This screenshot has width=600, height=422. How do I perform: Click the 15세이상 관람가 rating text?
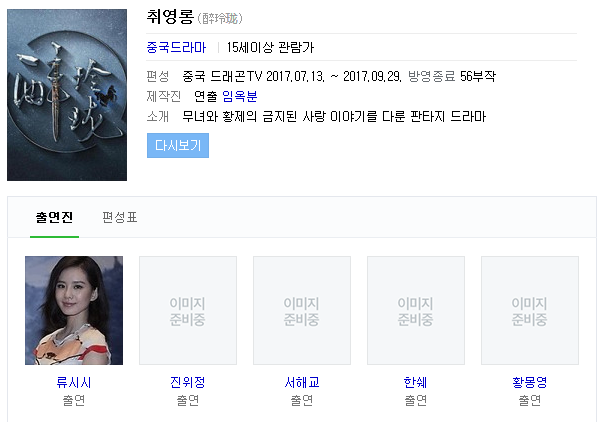[x=271, y=47]
